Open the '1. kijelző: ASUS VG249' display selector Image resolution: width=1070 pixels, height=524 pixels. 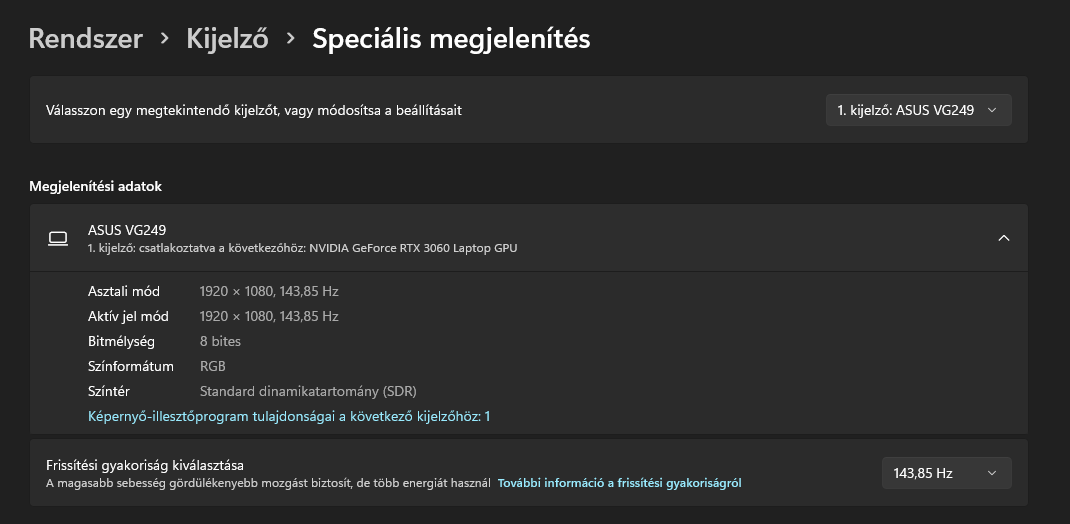(919, 110)
